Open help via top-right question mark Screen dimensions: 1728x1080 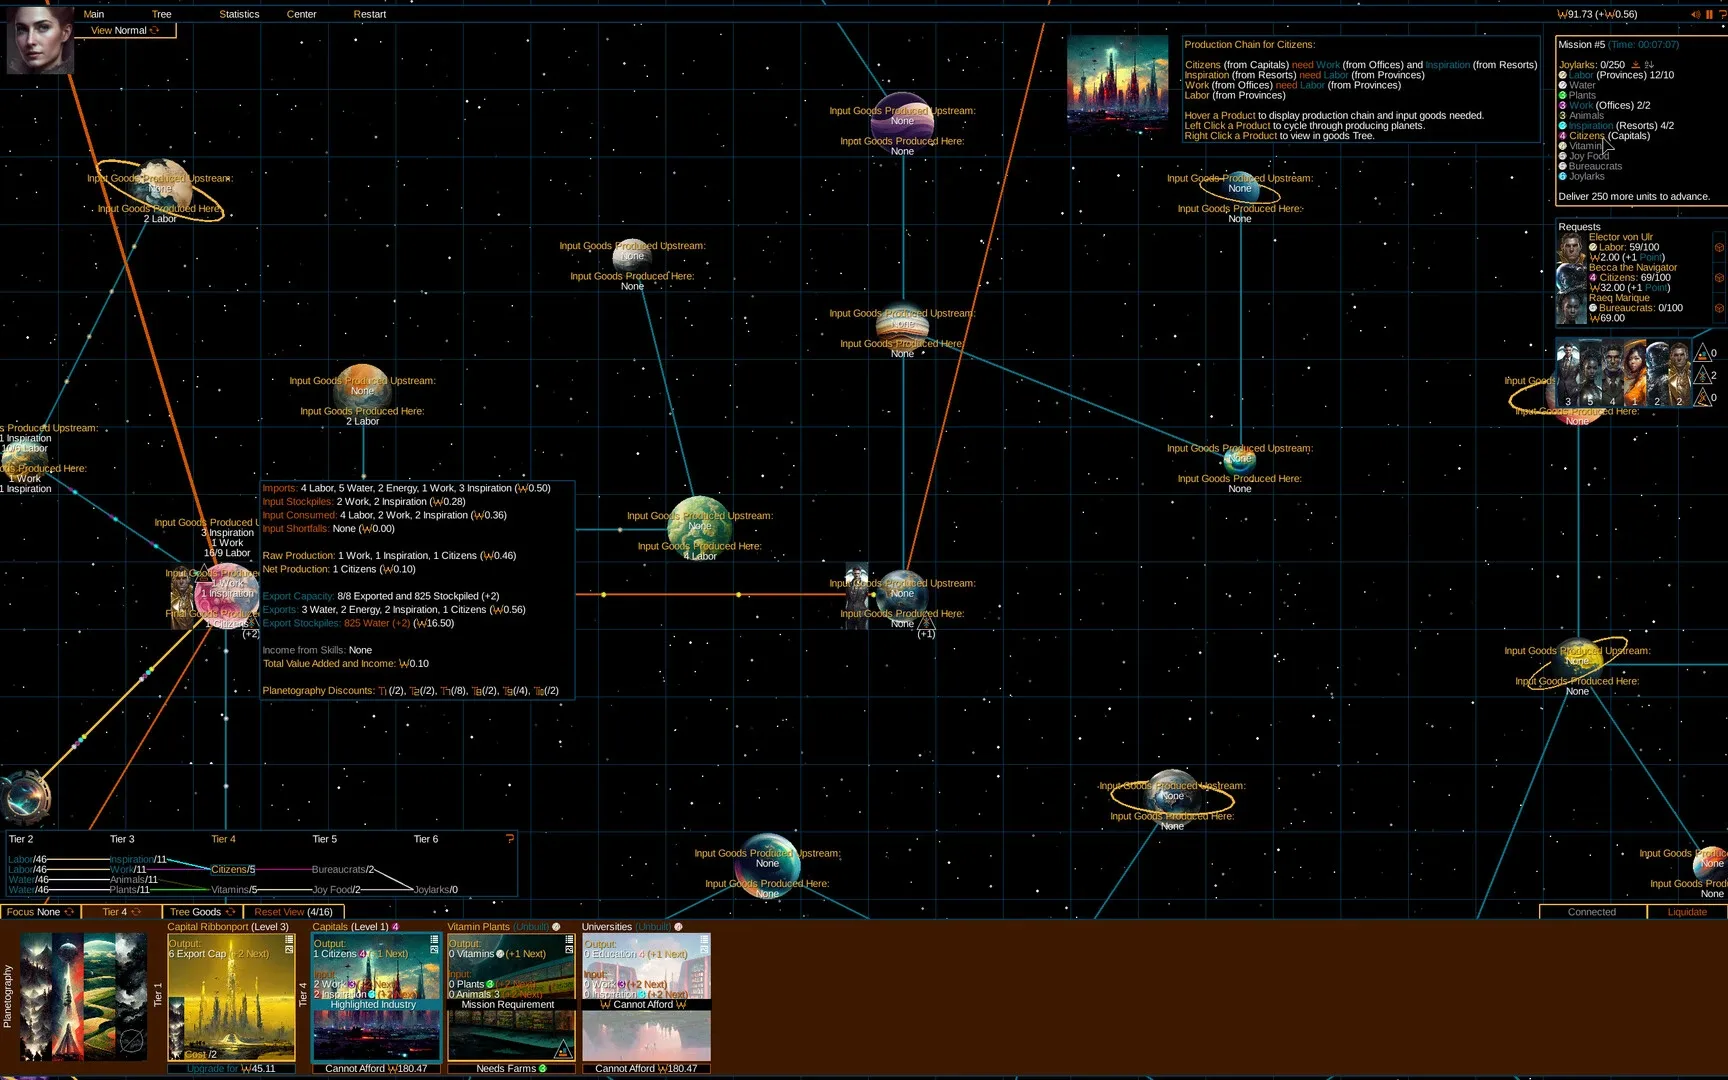click(1722, 14)
